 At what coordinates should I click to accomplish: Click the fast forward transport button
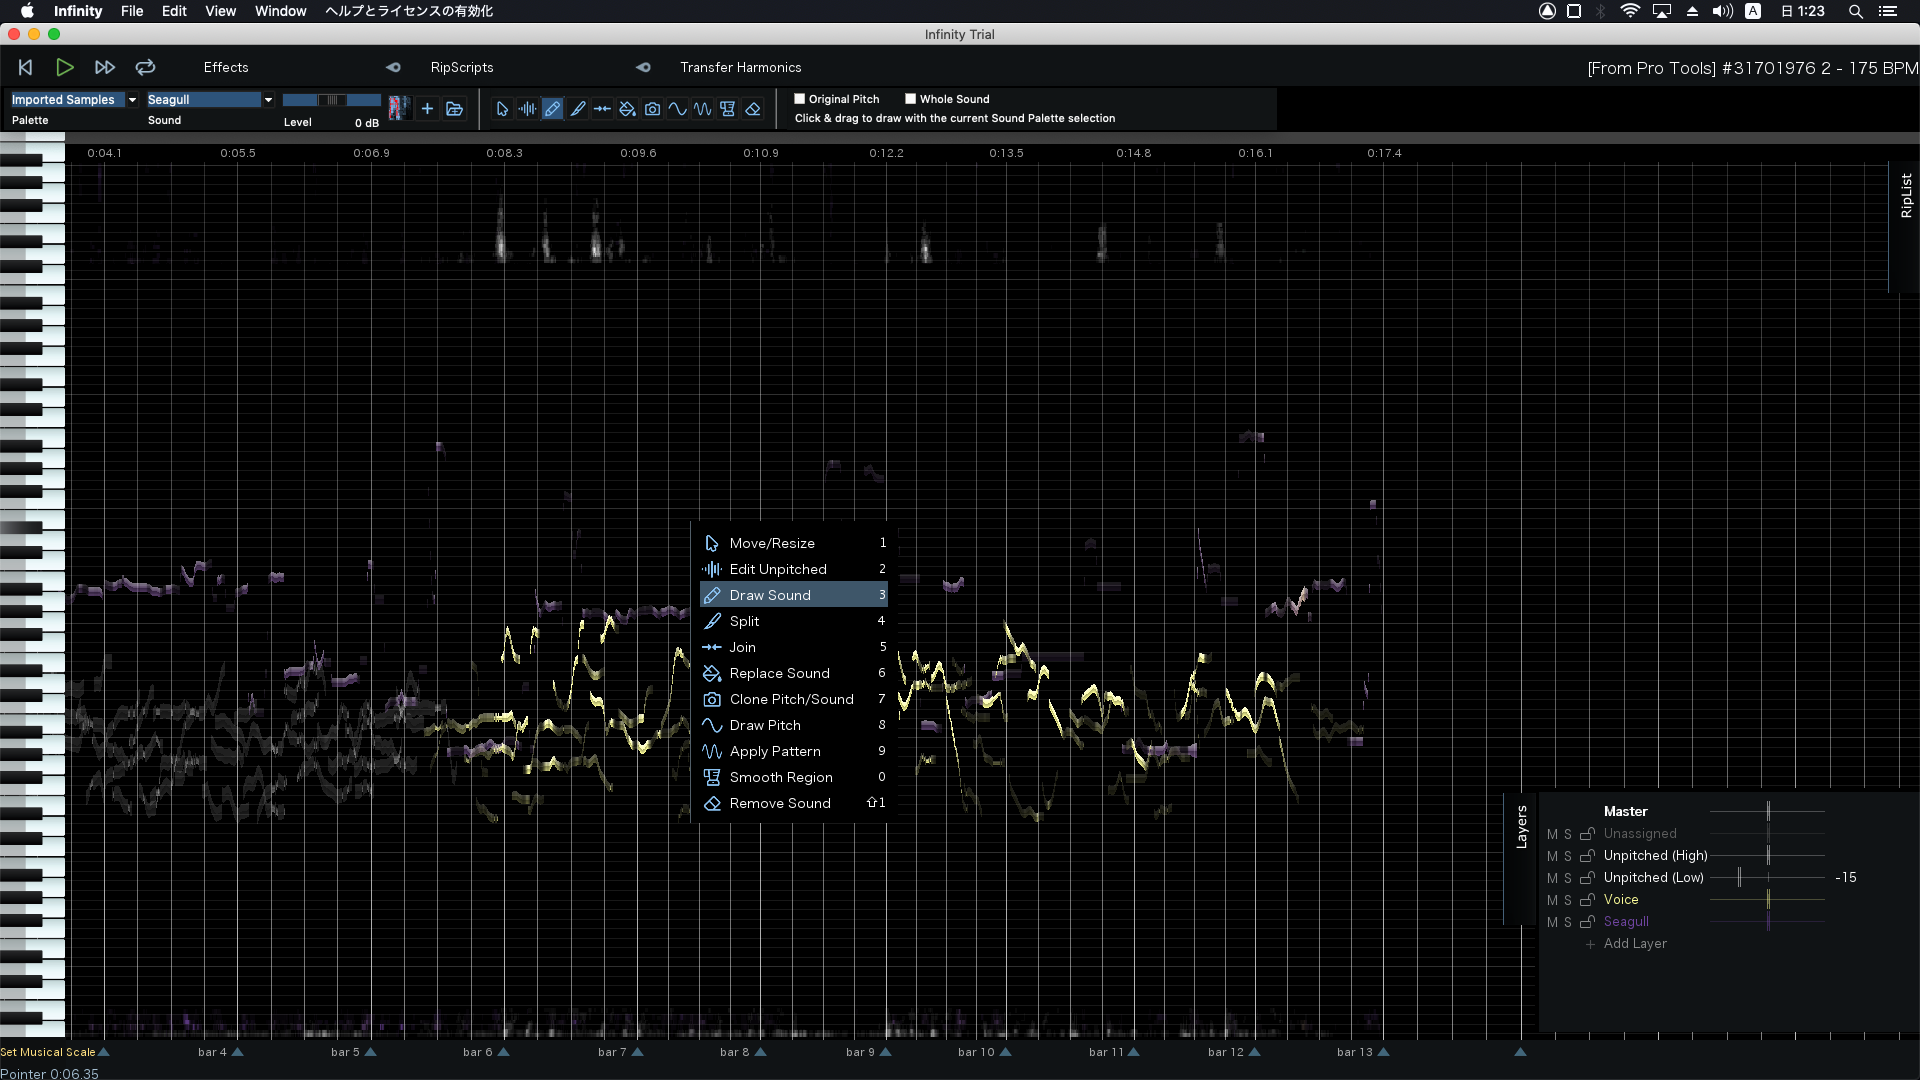click(x=105, y=67)
